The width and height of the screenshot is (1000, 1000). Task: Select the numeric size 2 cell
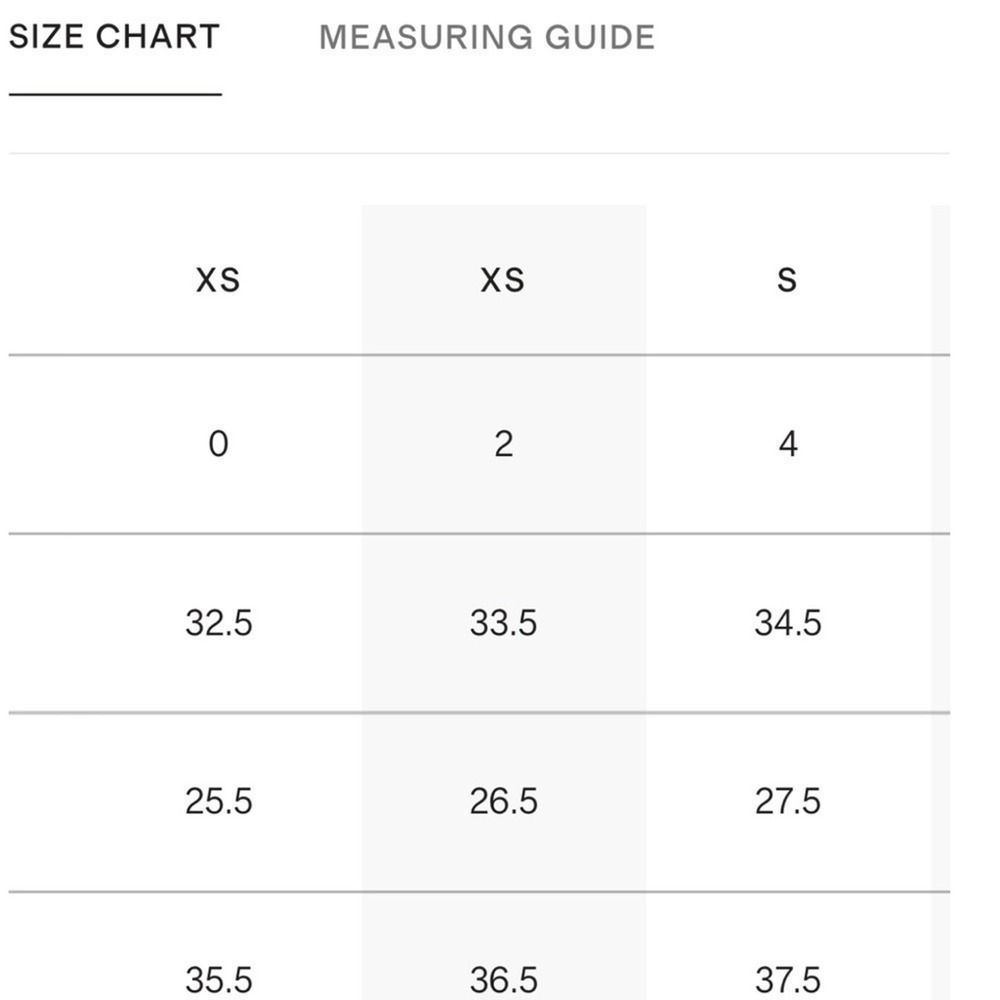(x=503, y=443)
